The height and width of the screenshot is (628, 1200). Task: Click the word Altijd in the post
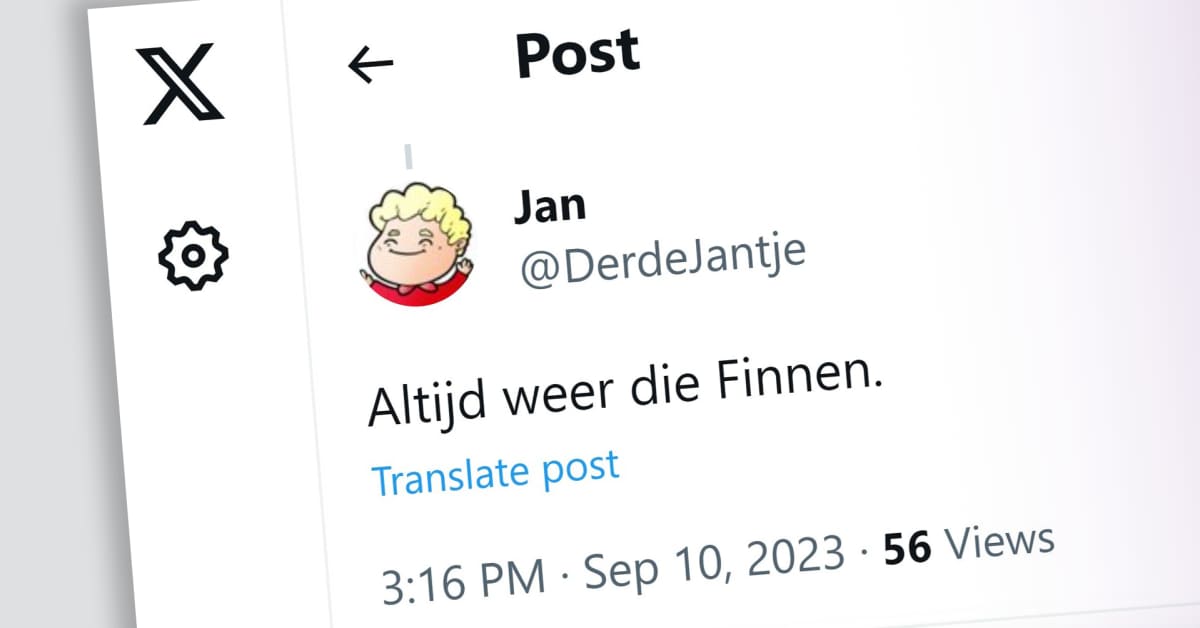[x=430, y=403]
